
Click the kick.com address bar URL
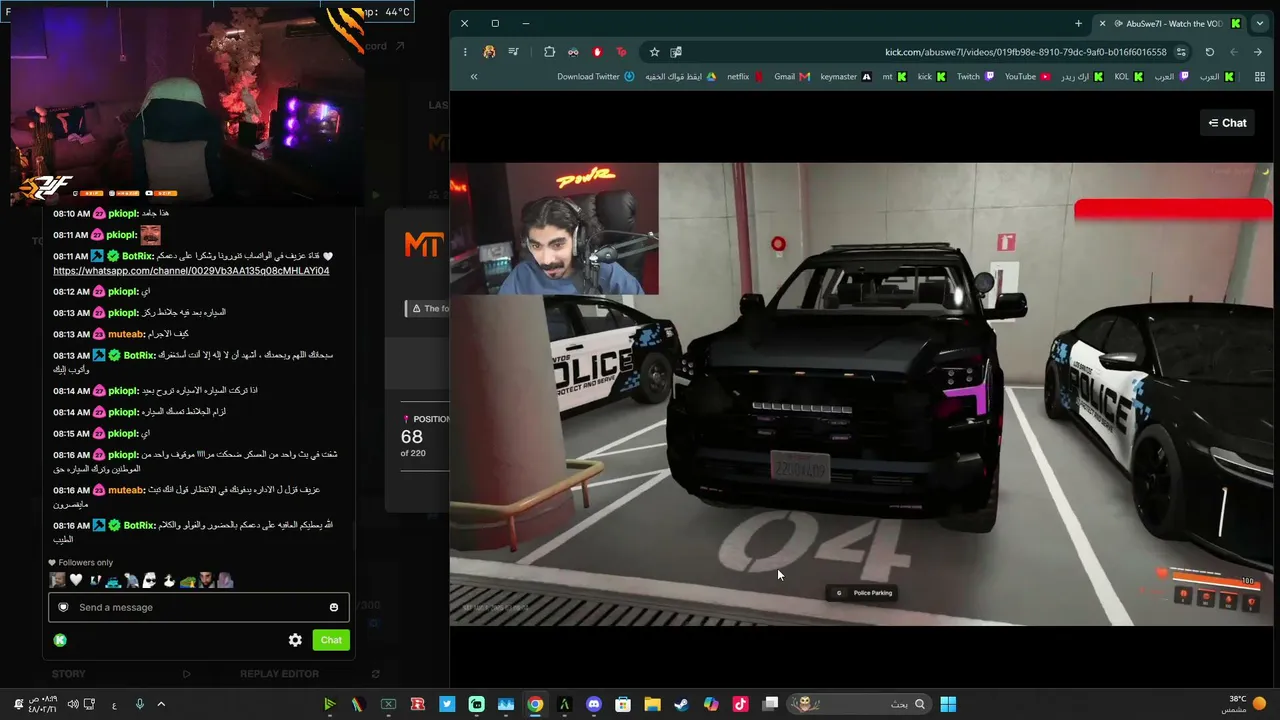[x=1025, y=52]
